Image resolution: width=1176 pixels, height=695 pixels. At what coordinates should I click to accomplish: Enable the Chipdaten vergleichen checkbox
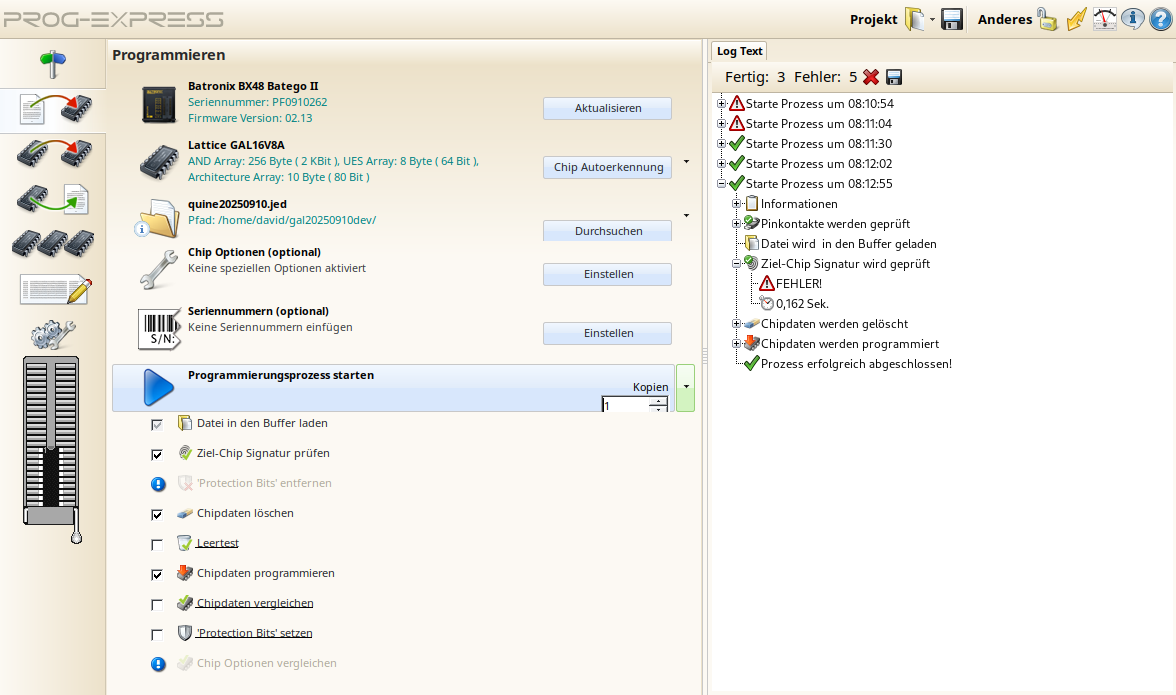(x=157, y=605)
